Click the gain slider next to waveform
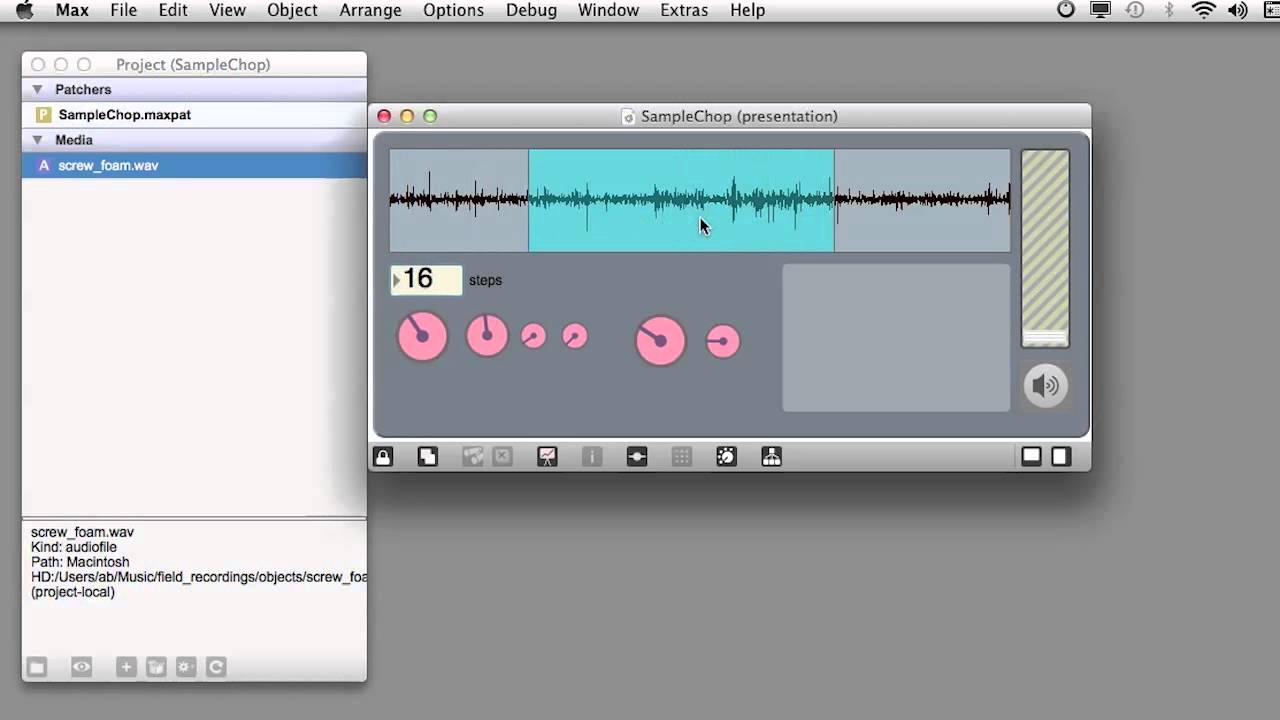1280x720 pixels. click(1045, 248)
